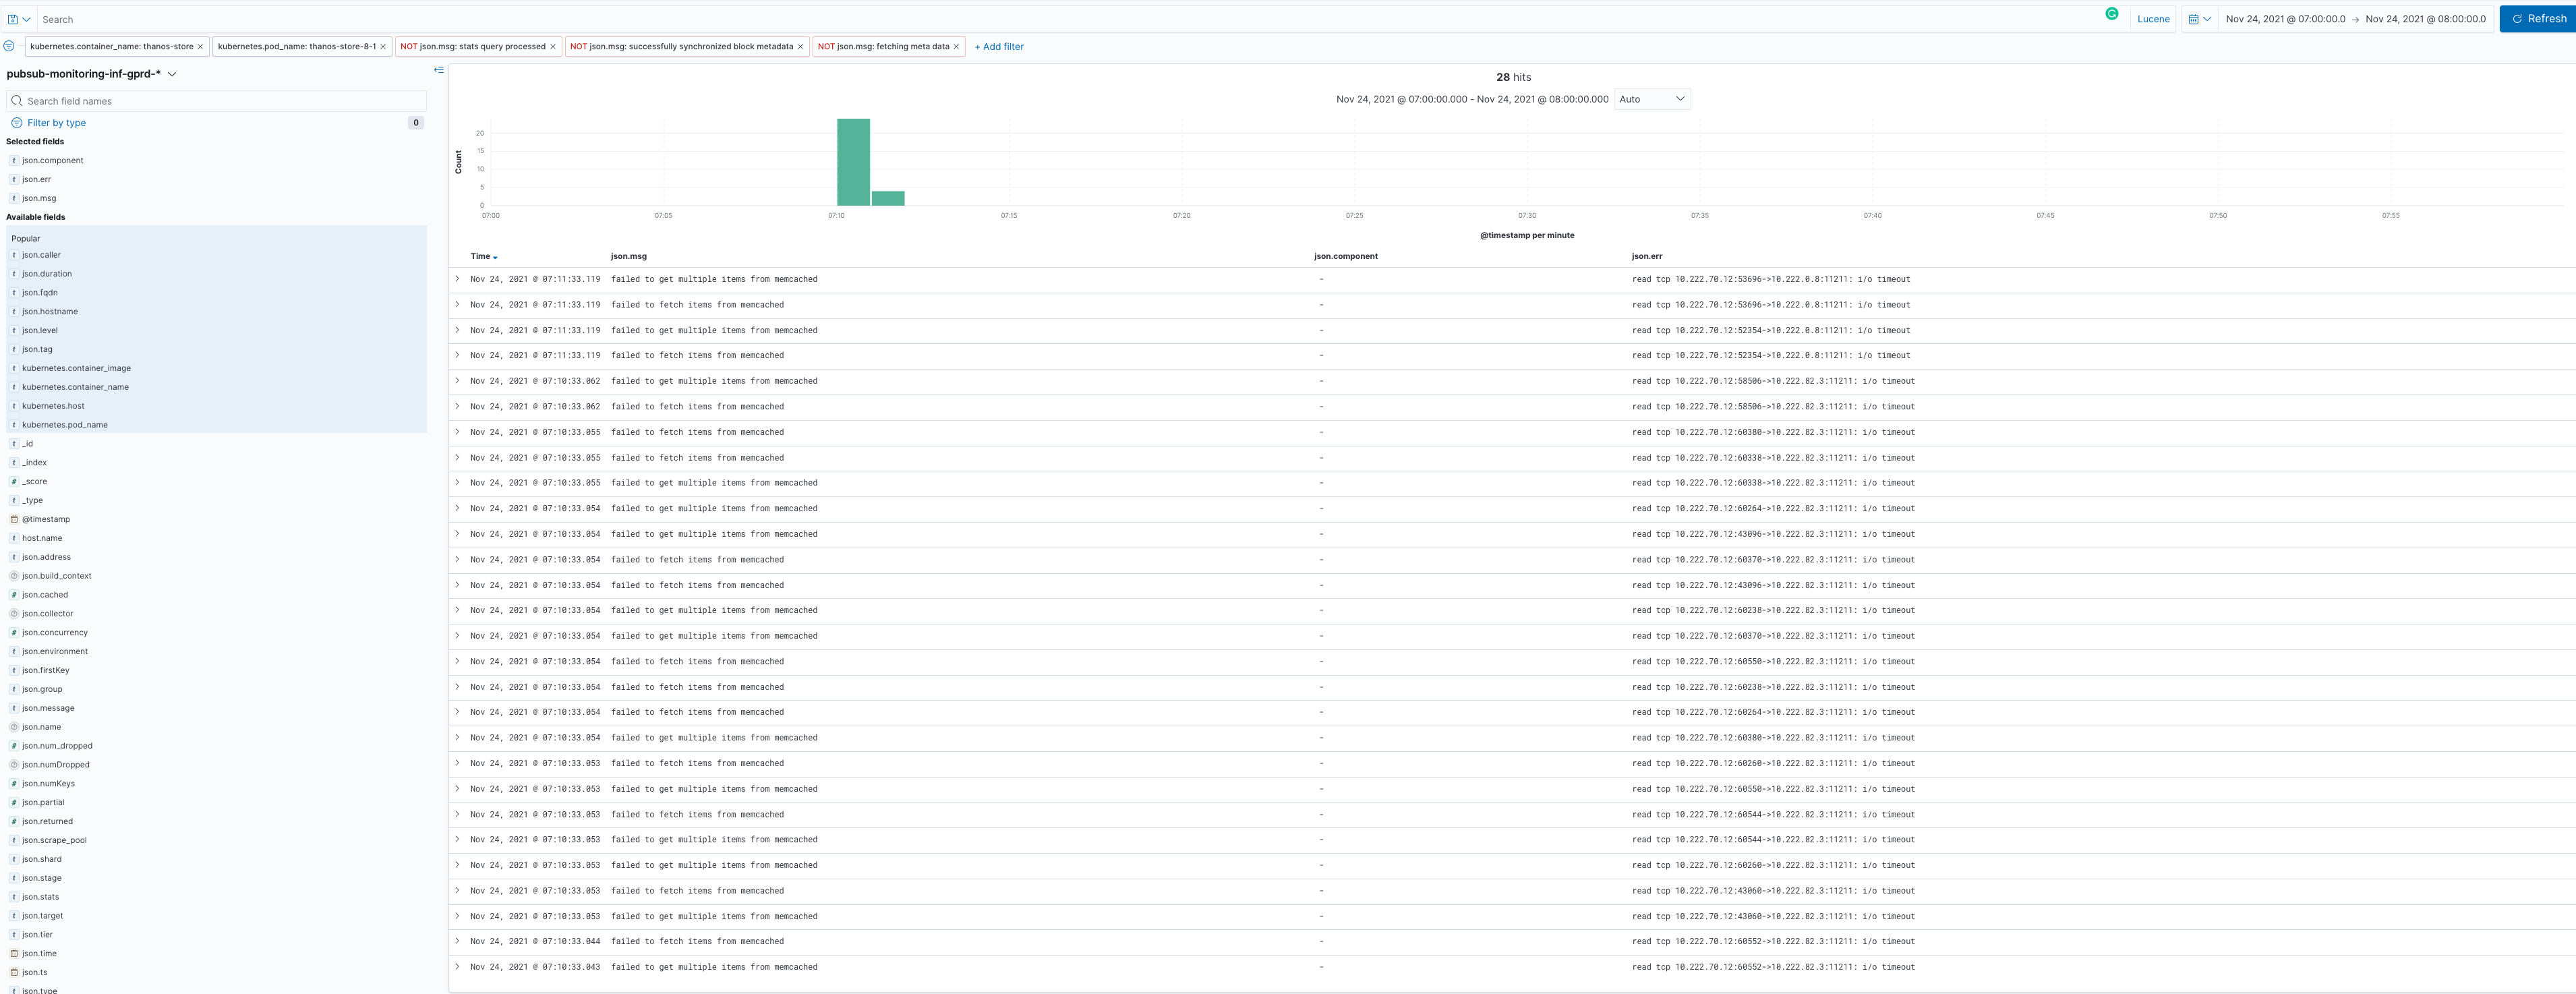Sort by the Time column header
2576x994 pixels.
click(483, 257)
